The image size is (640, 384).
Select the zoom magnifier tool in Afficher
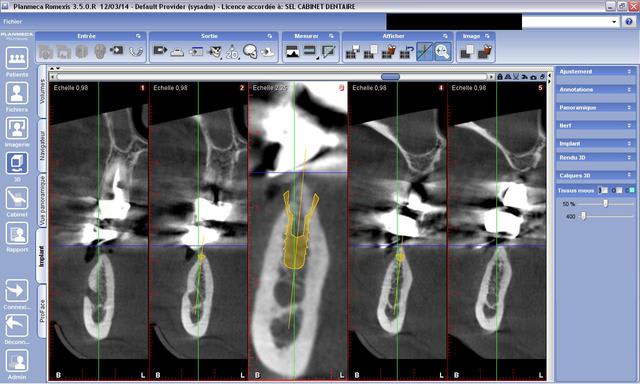(442, 51)
